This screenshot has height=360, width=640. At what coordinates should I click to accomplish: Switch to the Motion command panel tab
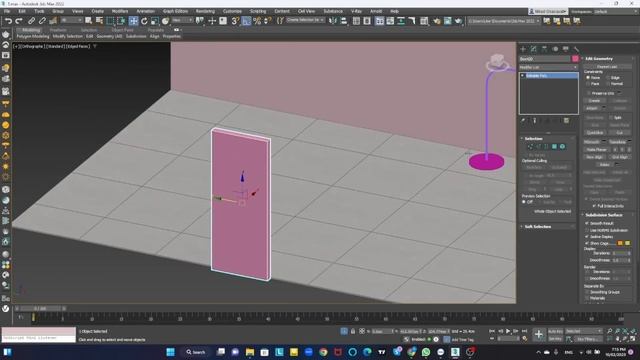[555, 49]
